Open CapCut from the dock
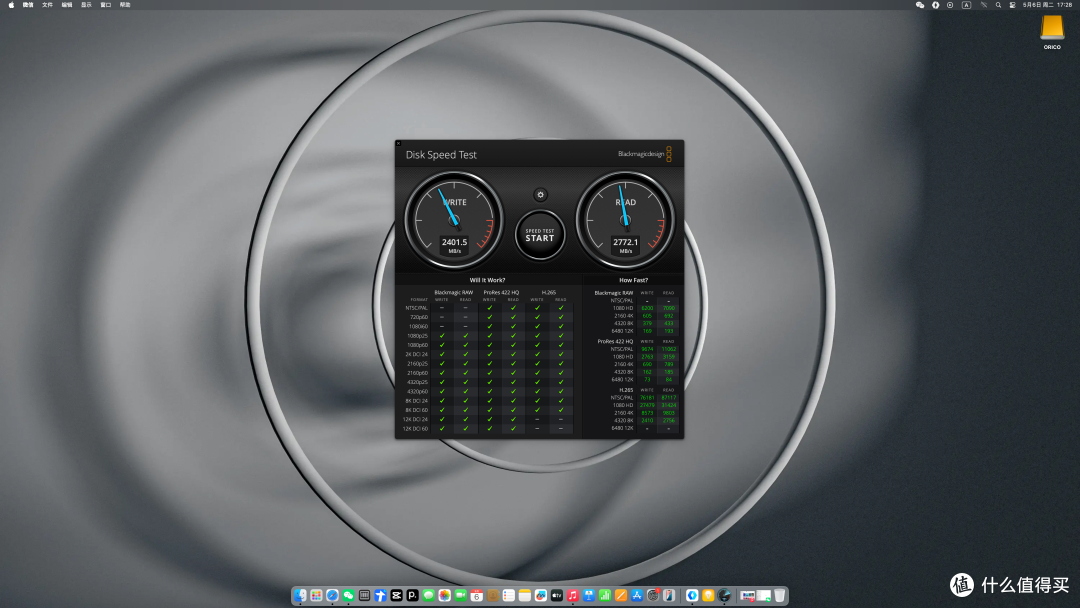 click(x=396, y=595)
